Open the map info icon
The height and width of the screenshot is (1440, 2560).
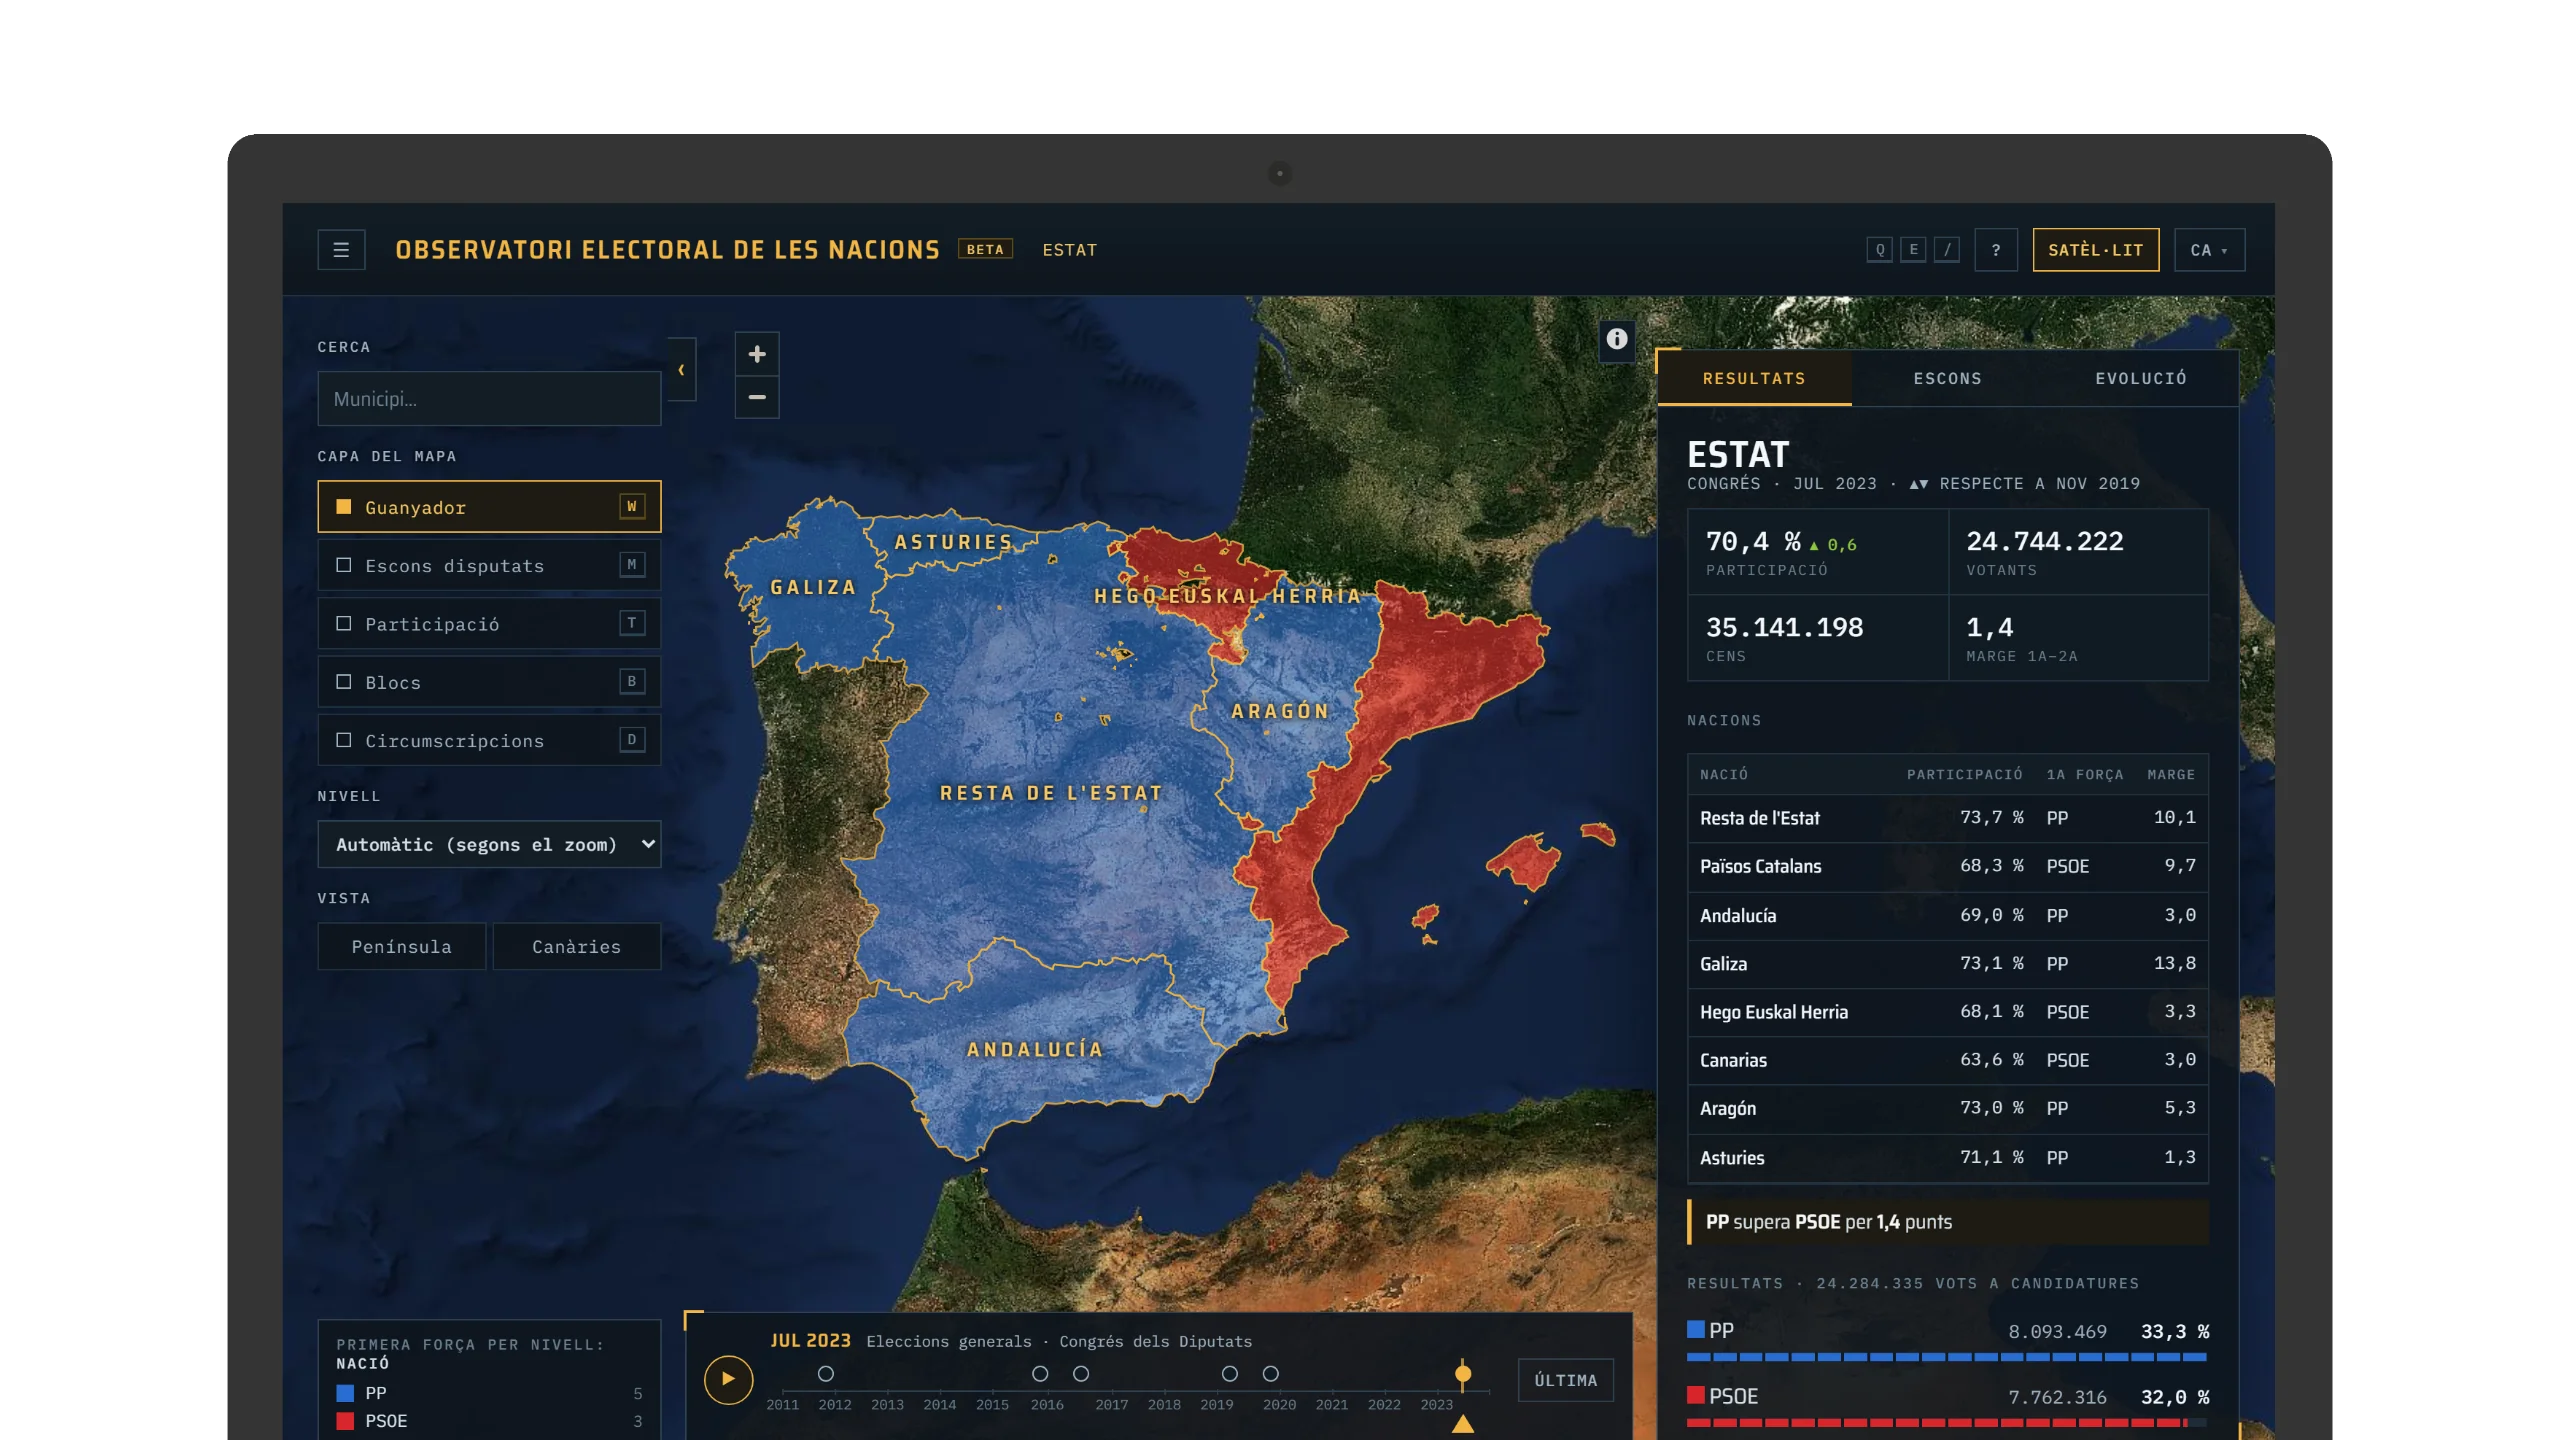pyautogui.click(x=1617, y=339)
